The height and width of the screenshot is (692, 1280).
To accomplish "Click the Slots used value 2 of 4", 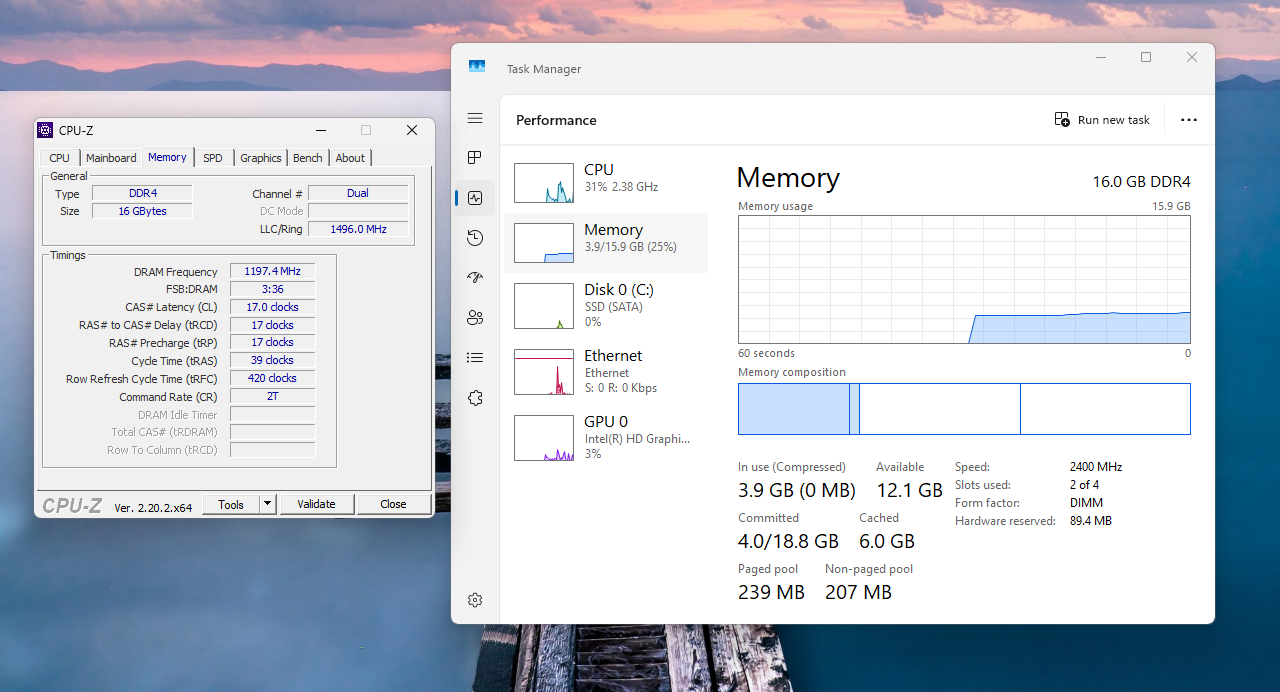I will pos(1084,485).
